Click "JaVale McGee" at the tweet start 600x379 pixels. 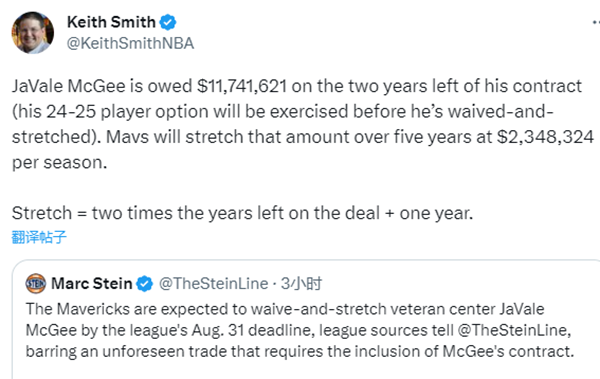coord(68,86)
